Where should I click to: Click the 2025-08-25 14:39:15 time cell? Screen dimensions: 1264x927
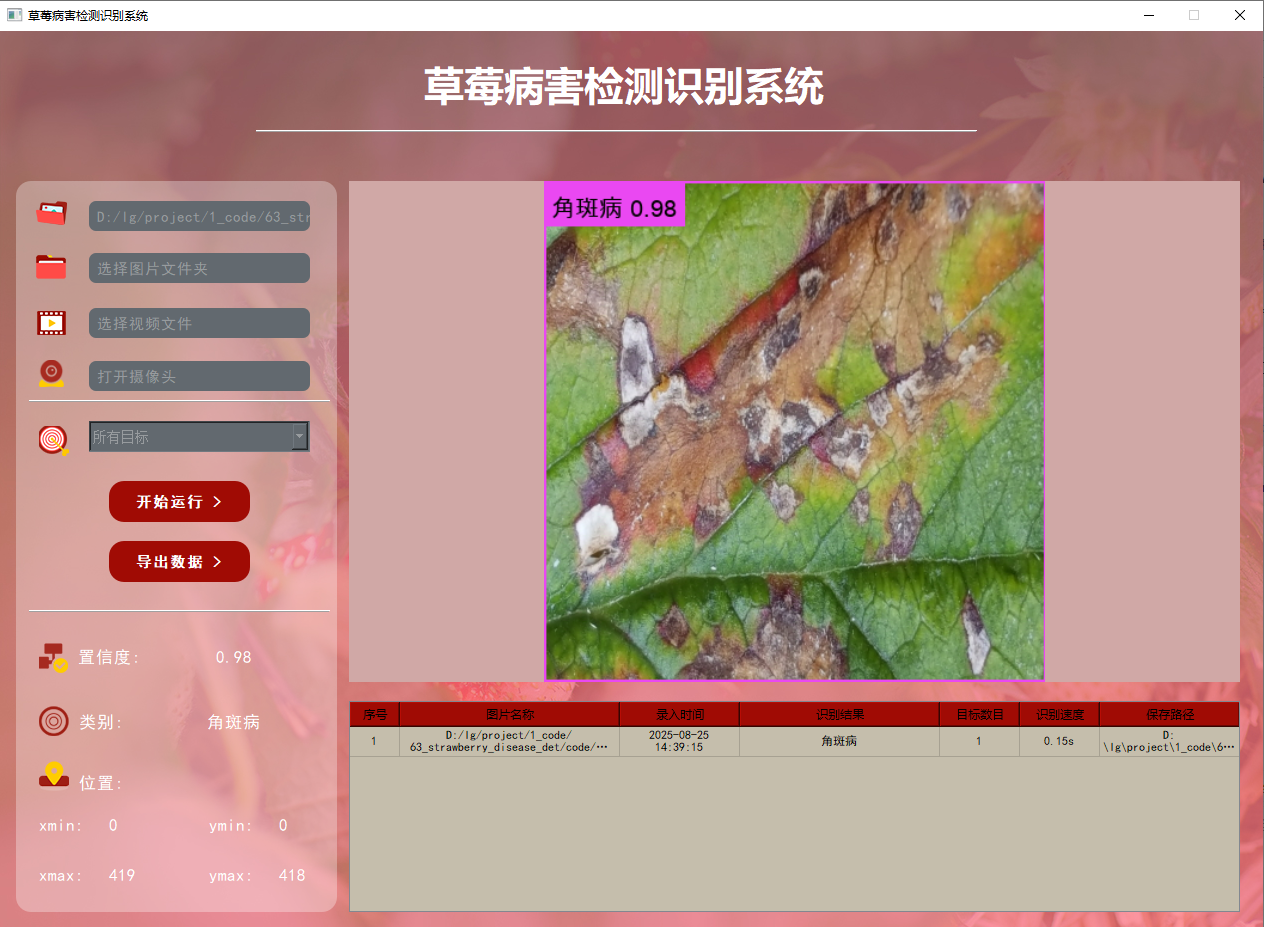(680, 741)
